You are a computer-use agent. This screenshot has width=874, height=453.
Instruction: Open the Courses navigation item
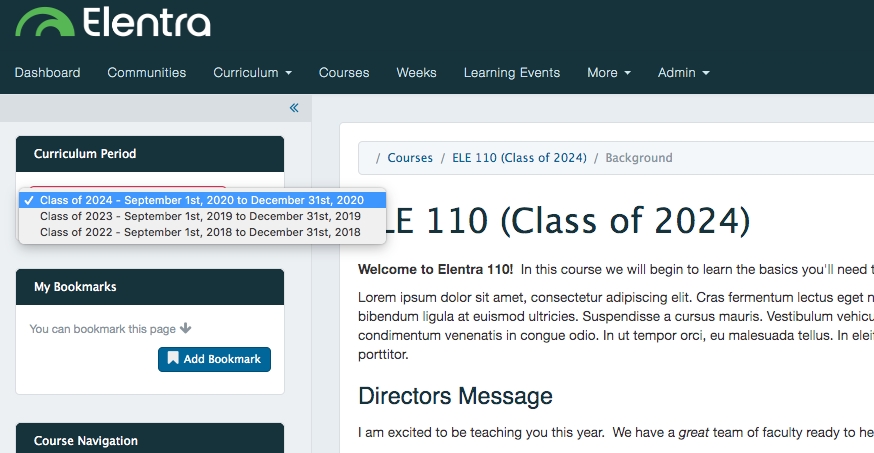(344, 72)
